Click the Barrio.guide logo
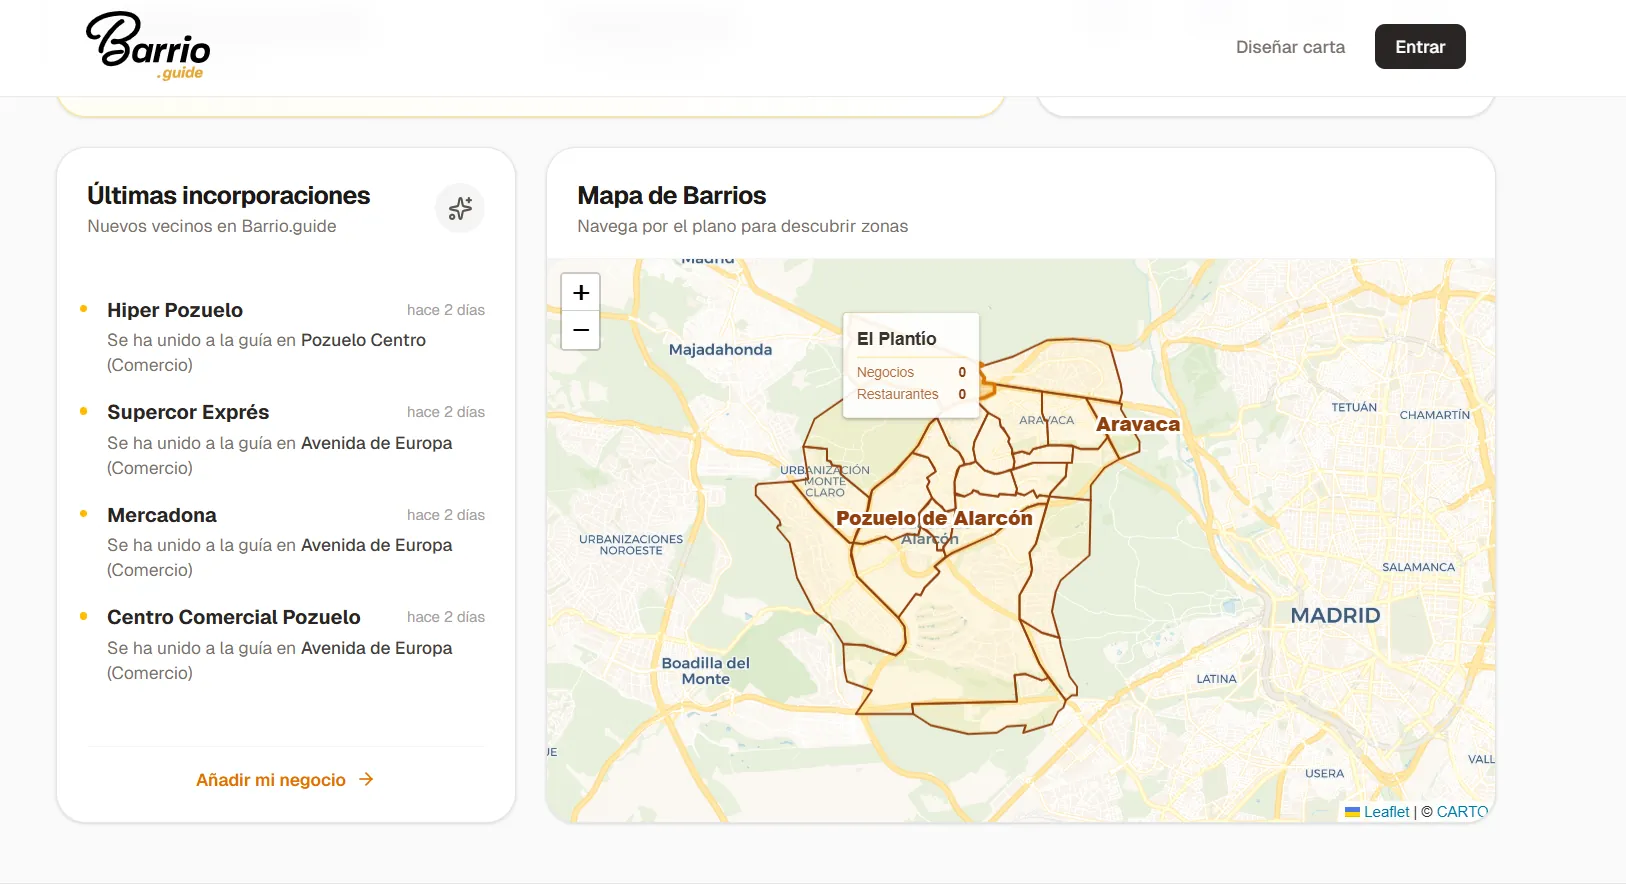 148,46
